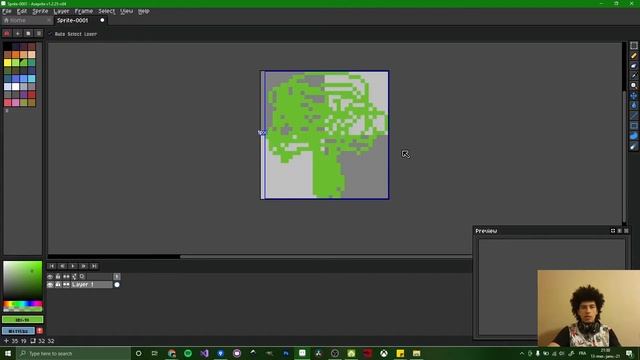Viewport: 640px width, 360px height.
Task: Play the animation
Action: (73, 266)
